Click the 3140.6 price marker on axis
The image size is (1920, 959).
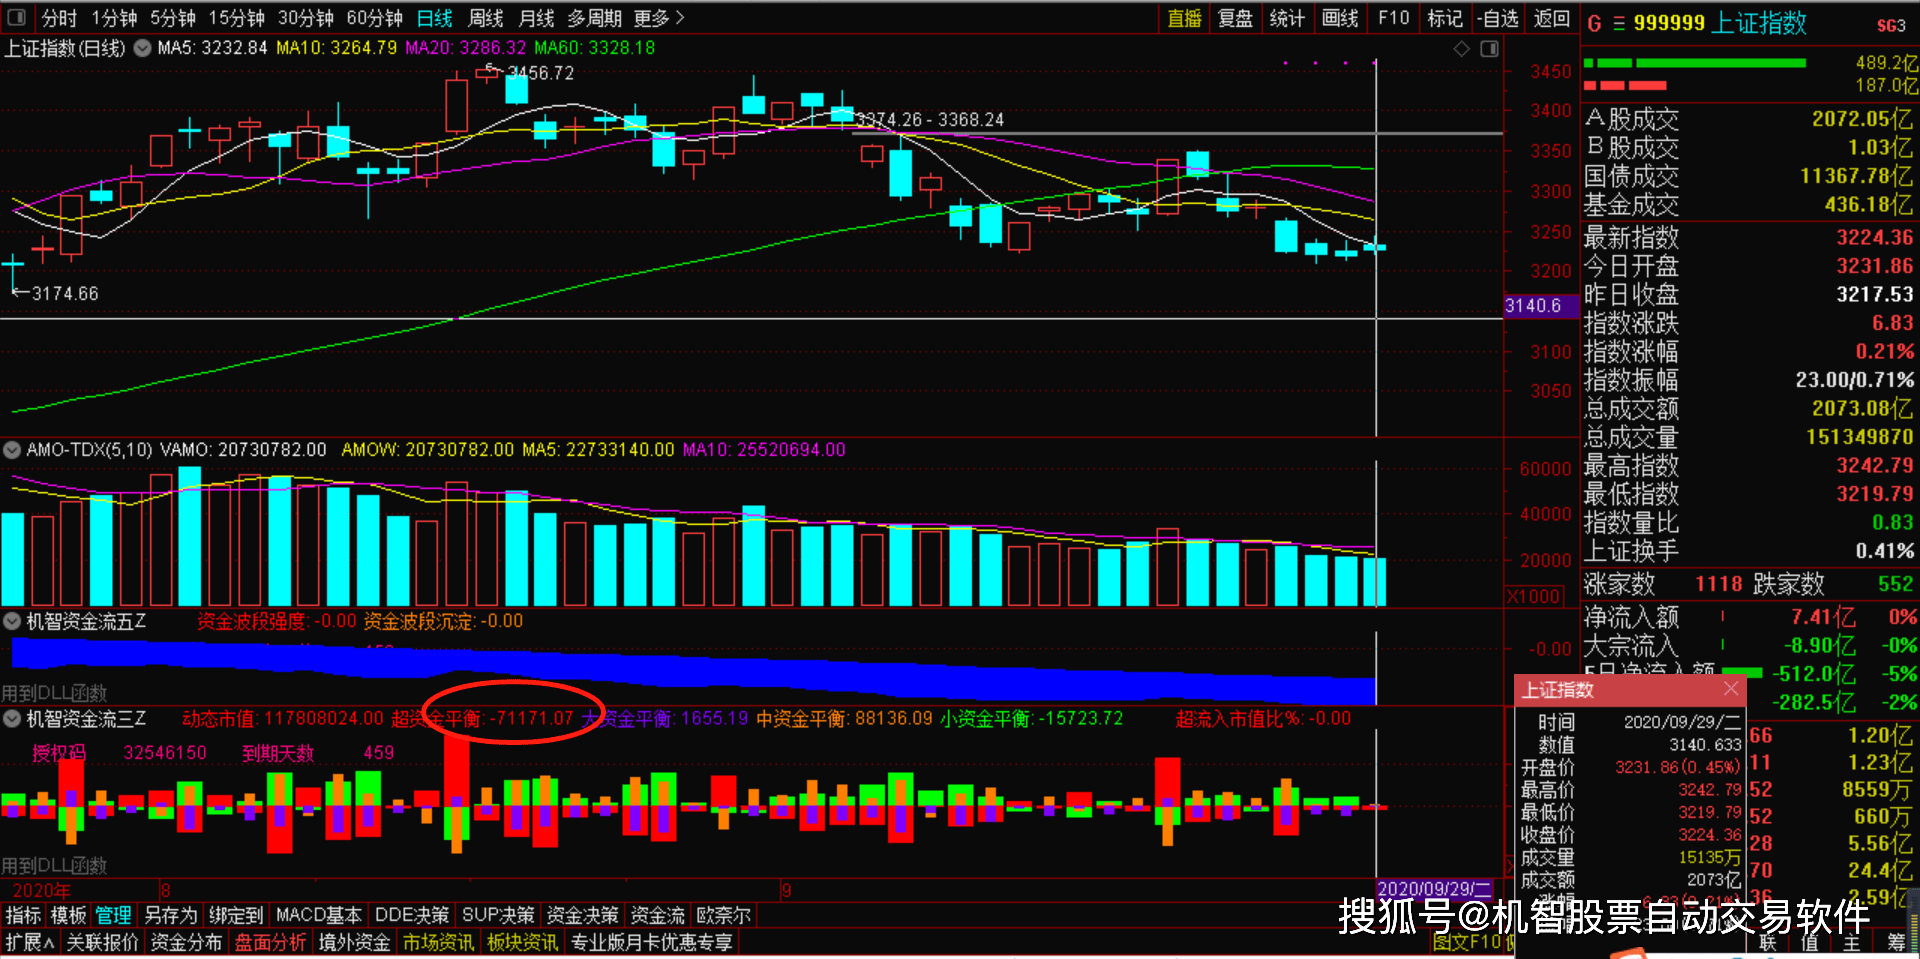pos(1533,306)
